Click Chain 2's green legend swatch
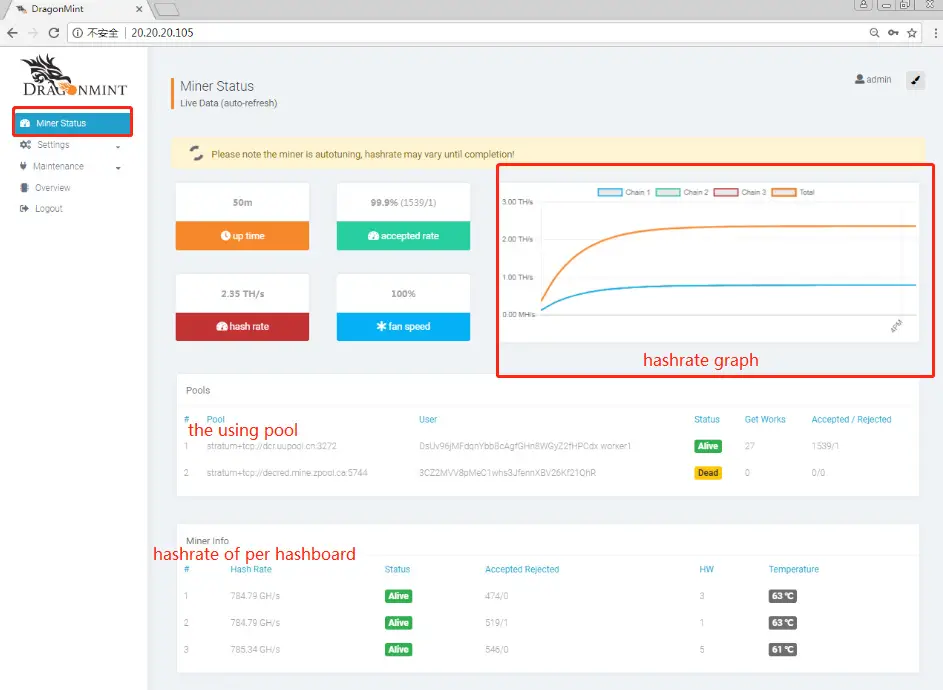This screenshot has width=943, height=690. (668, 190)
